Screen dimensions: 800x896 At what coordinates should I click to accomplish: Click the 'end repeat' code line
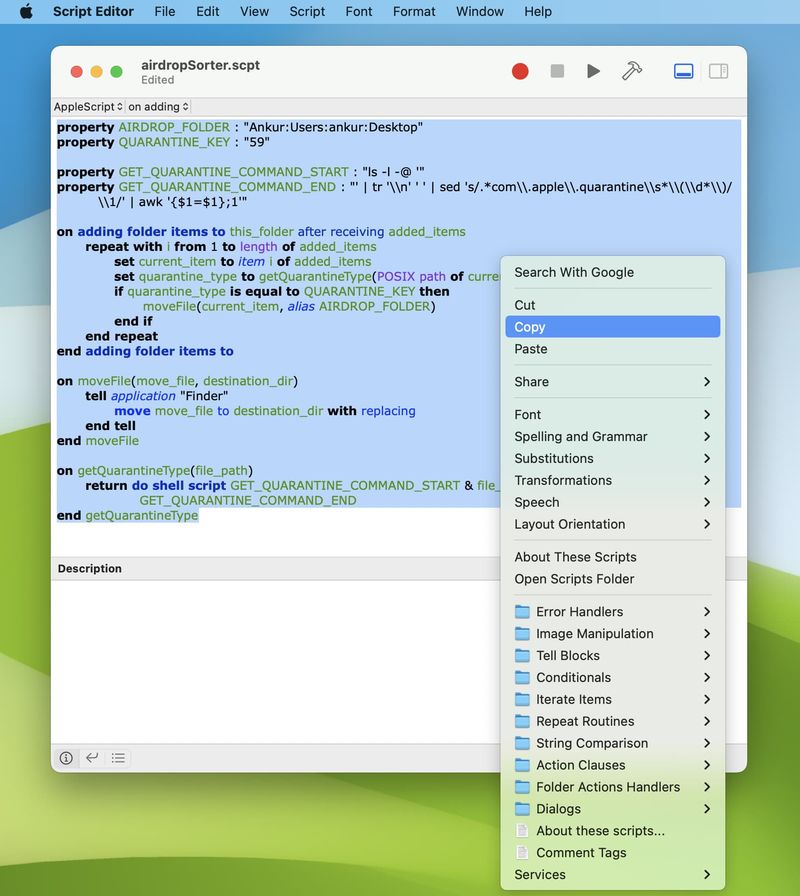[122, 336]
